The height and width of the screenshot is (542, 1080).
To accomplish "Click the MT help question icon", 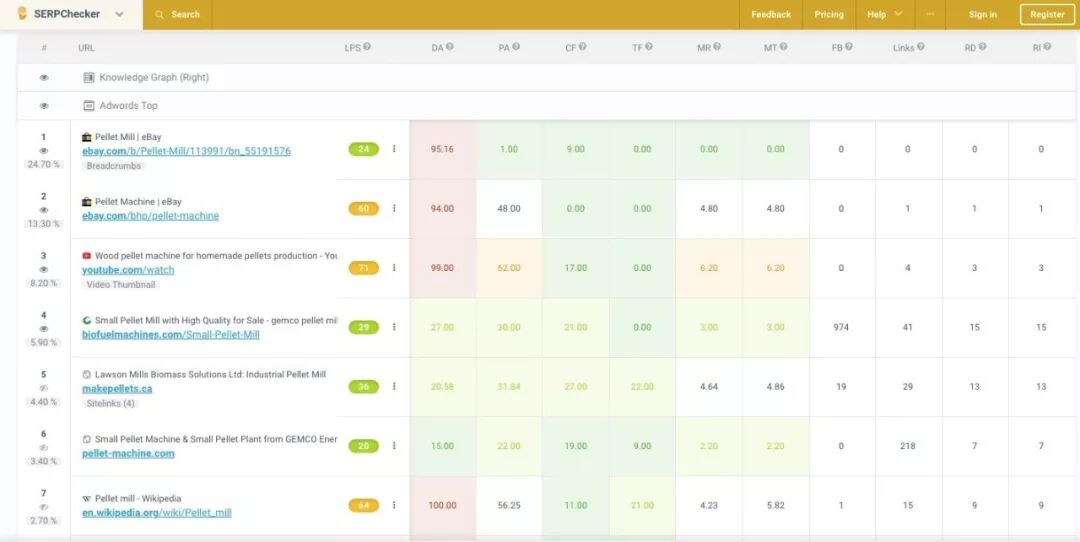I will click(x=783, y=47).
